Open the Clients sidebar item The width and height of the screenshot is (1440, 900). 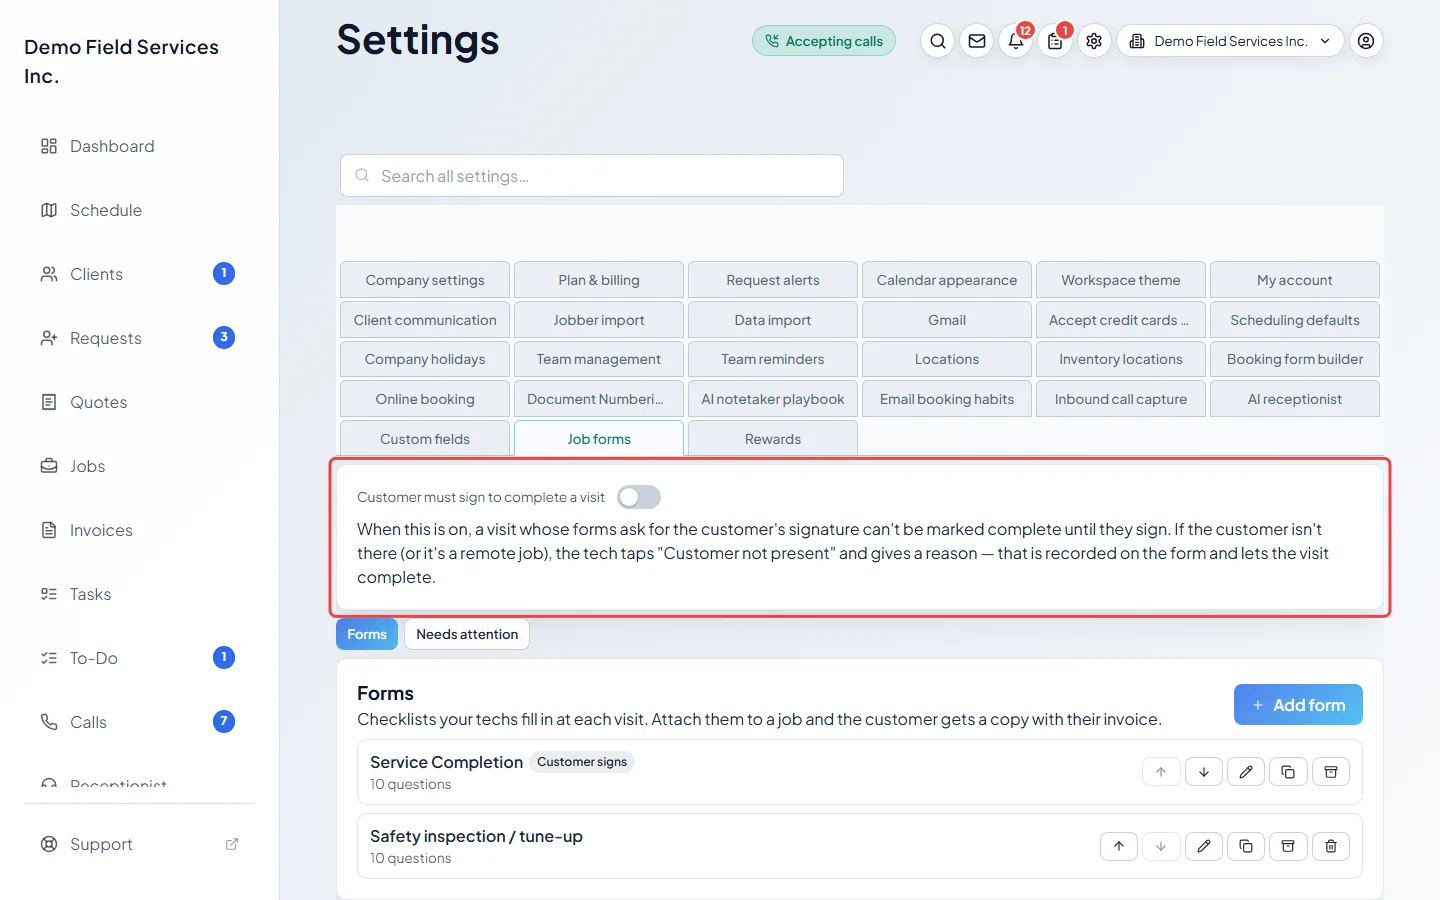pos(140,274)
